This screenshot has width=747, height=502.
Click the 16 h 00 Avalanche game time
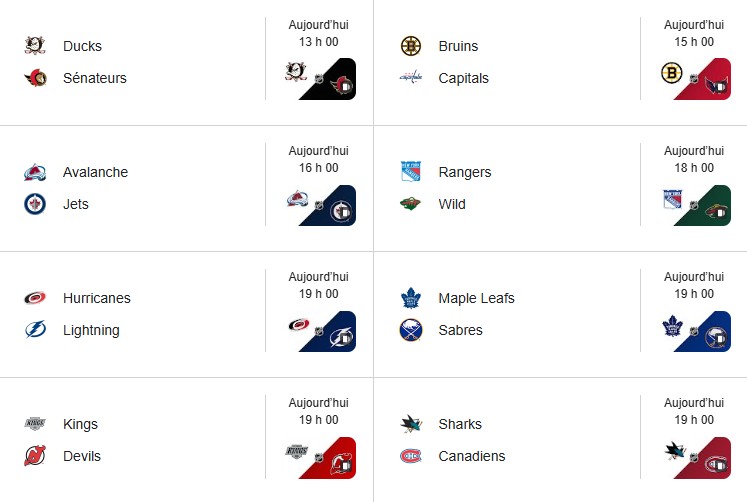coord(318,168)
